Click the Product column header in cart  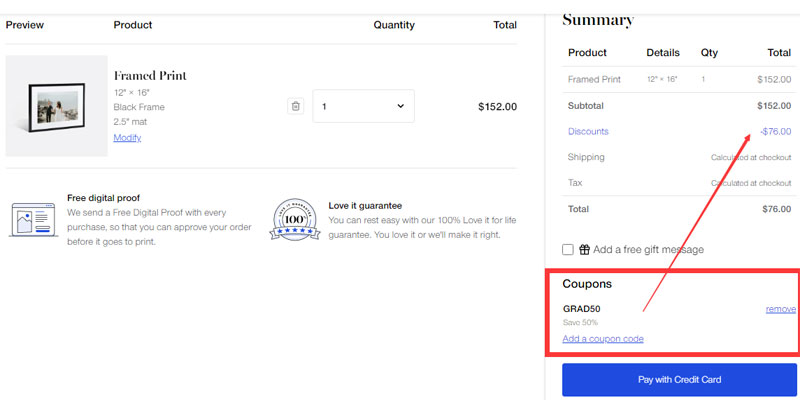tap(133, 25)
